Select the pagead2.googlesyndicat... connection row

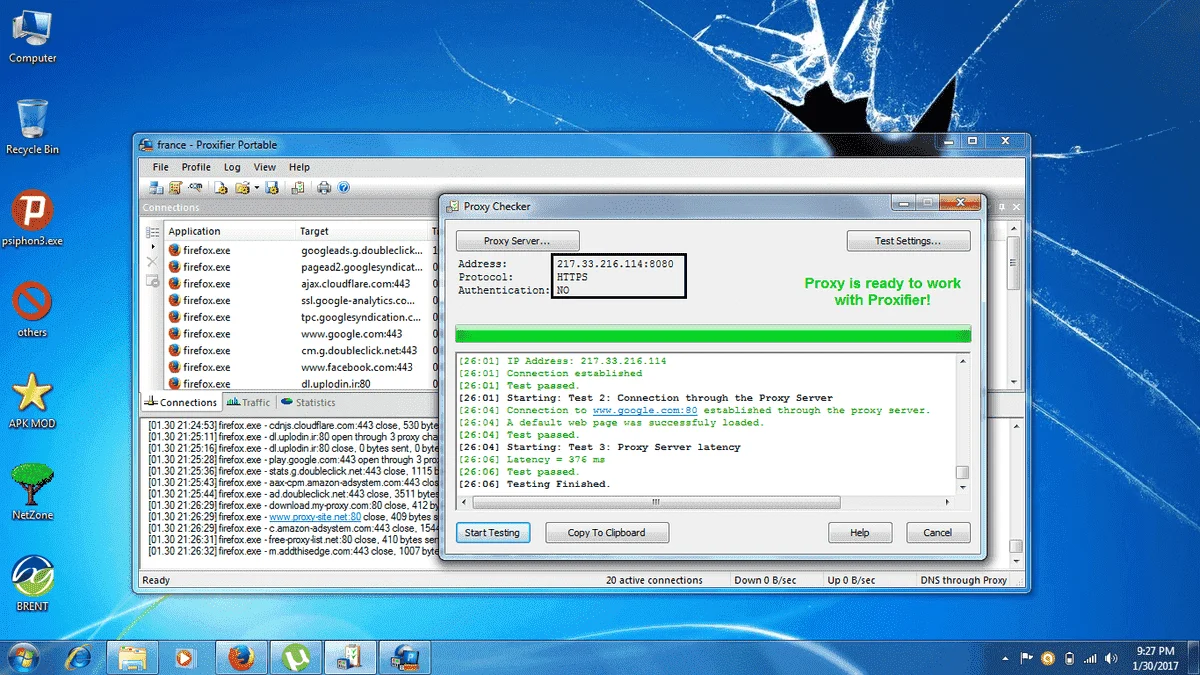tap(300, 267)
